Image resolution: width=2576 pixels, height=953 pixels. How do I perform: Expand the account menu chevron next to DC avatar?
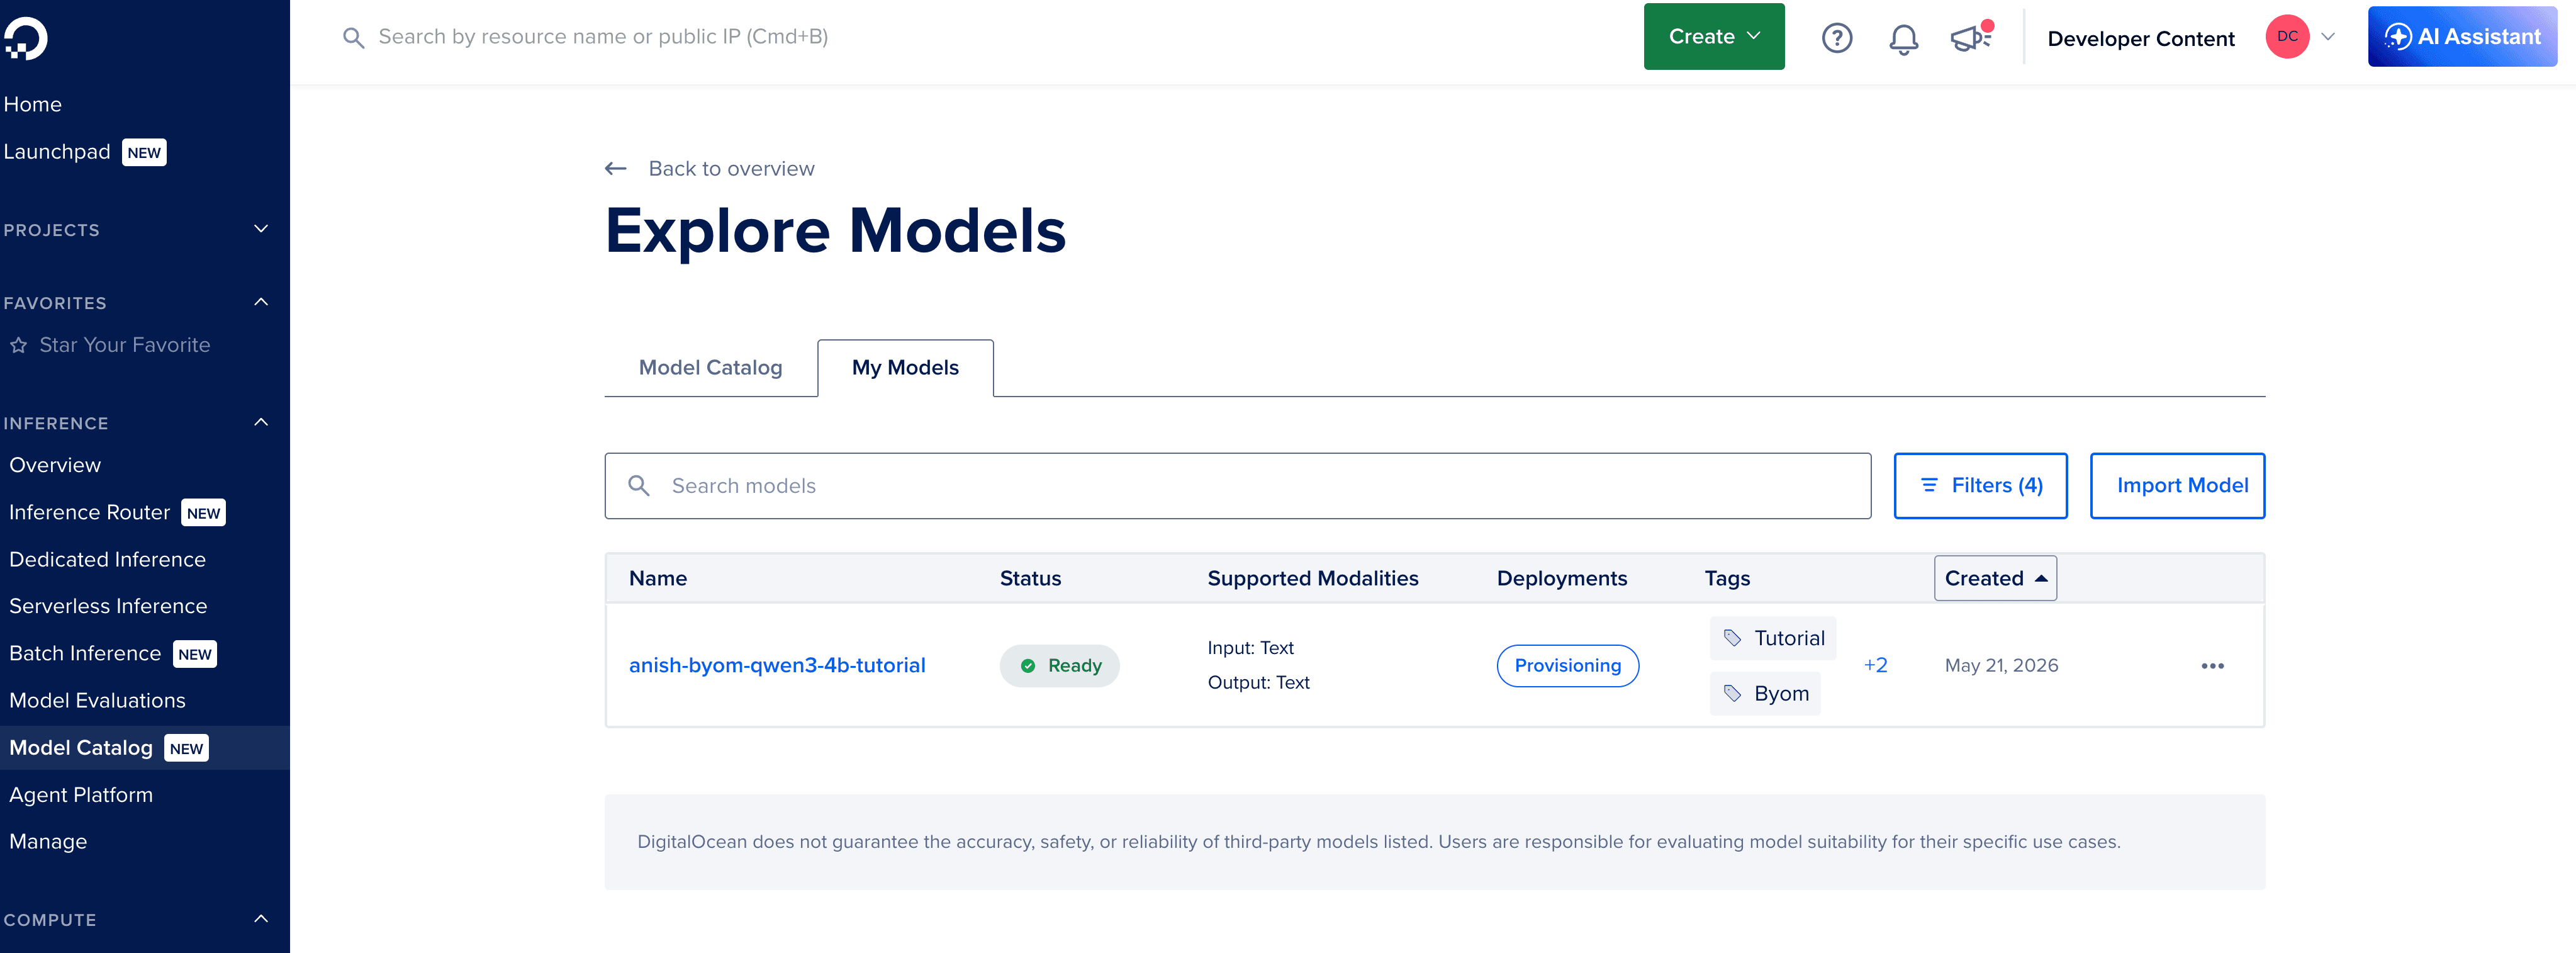[x=2327, y=37]
